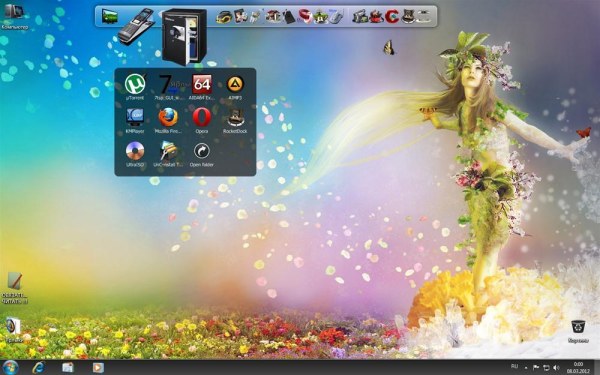Switch the RU input language indicator
600x375 pixels.
[x=514, y=367]
